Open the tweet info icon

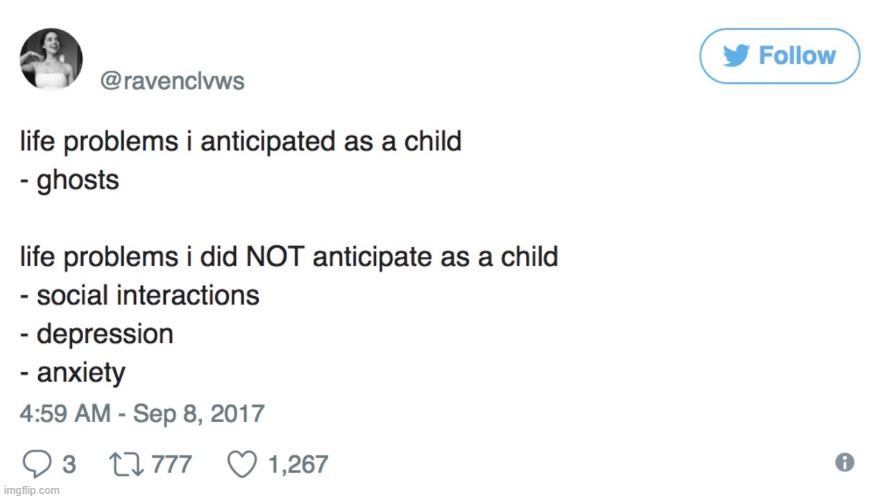pyautogui.click(x=844, y=462)
